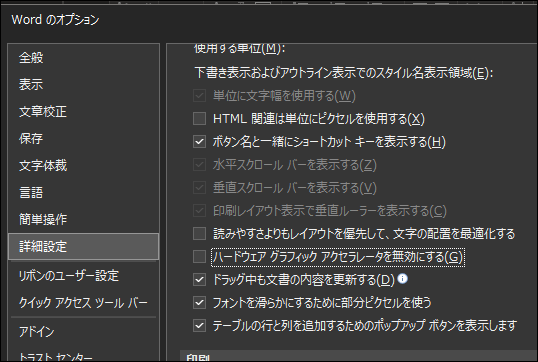Toggle 単位に文字幅を使用する checkbox
The image size is (538, 362).
(x=199, y=96)
